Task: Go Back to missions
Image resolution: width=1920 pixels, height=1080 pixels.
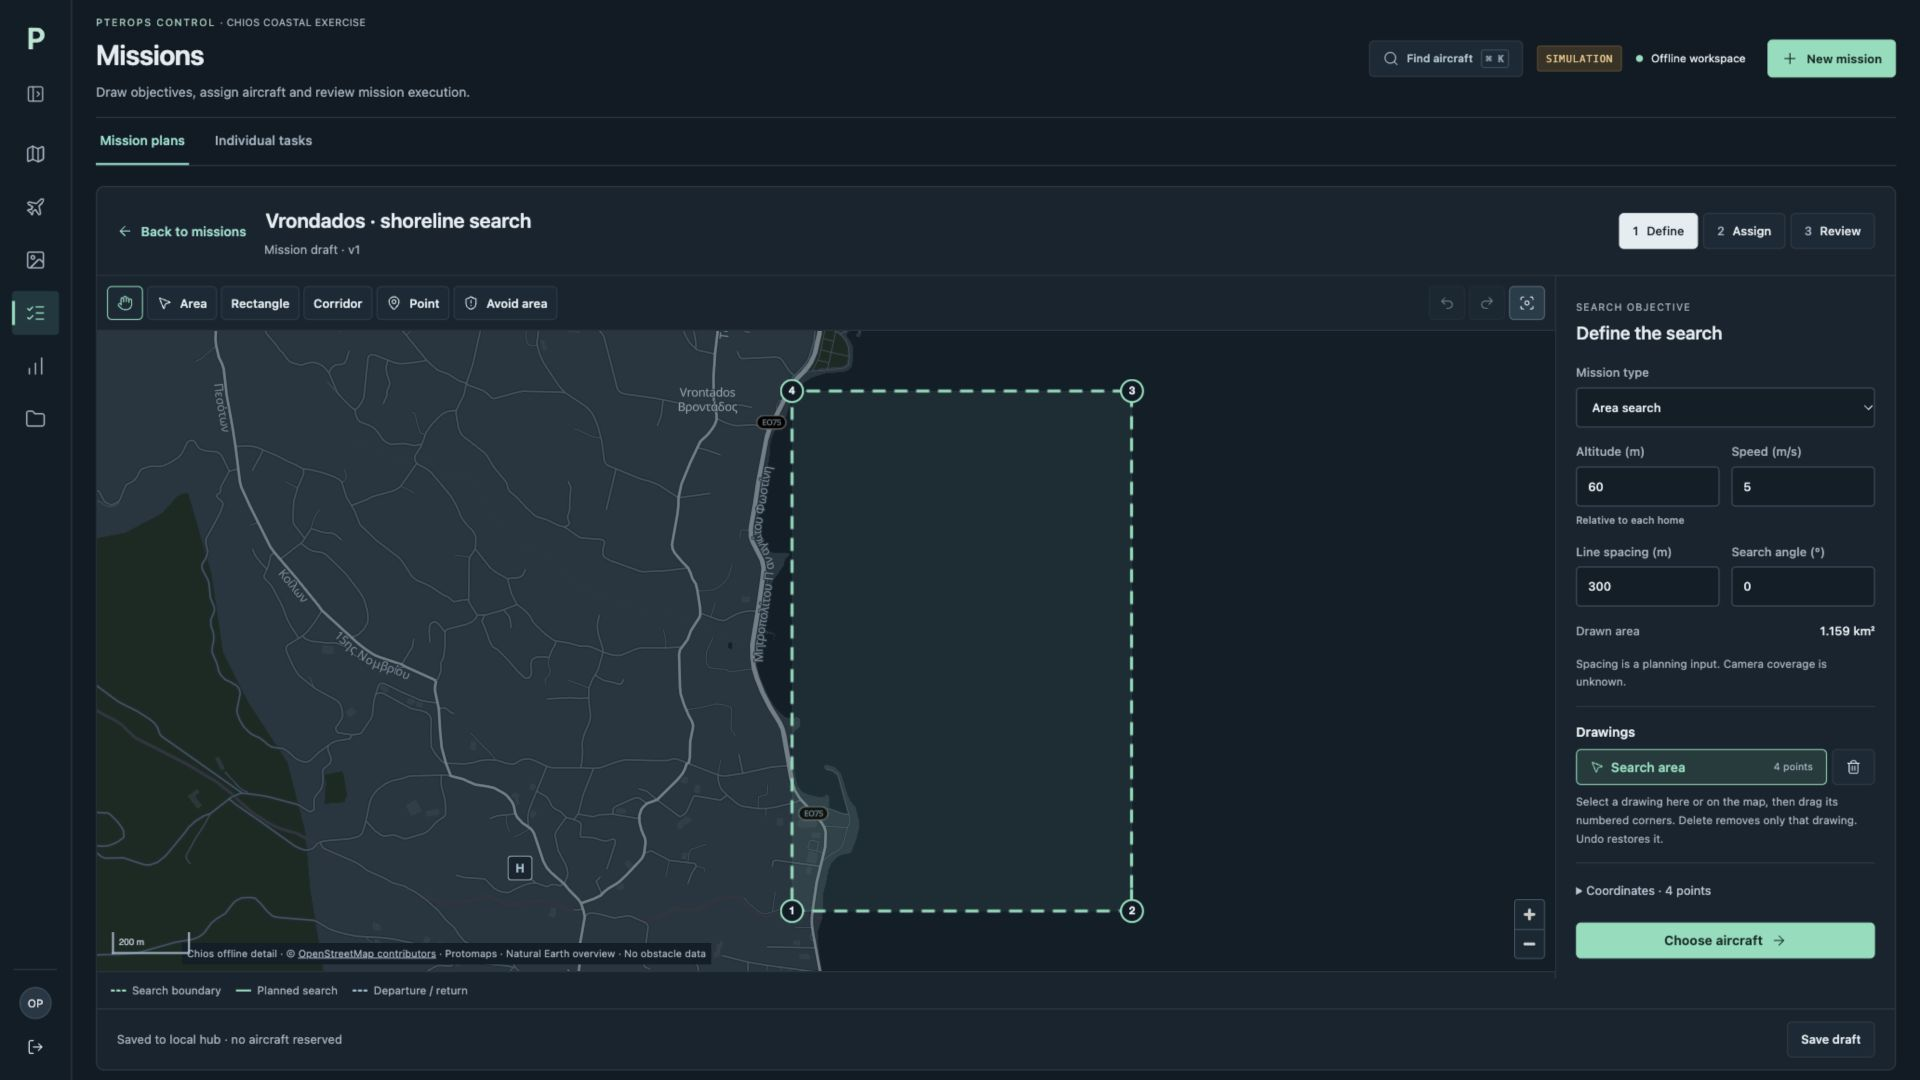Action: tap(182, 232)
